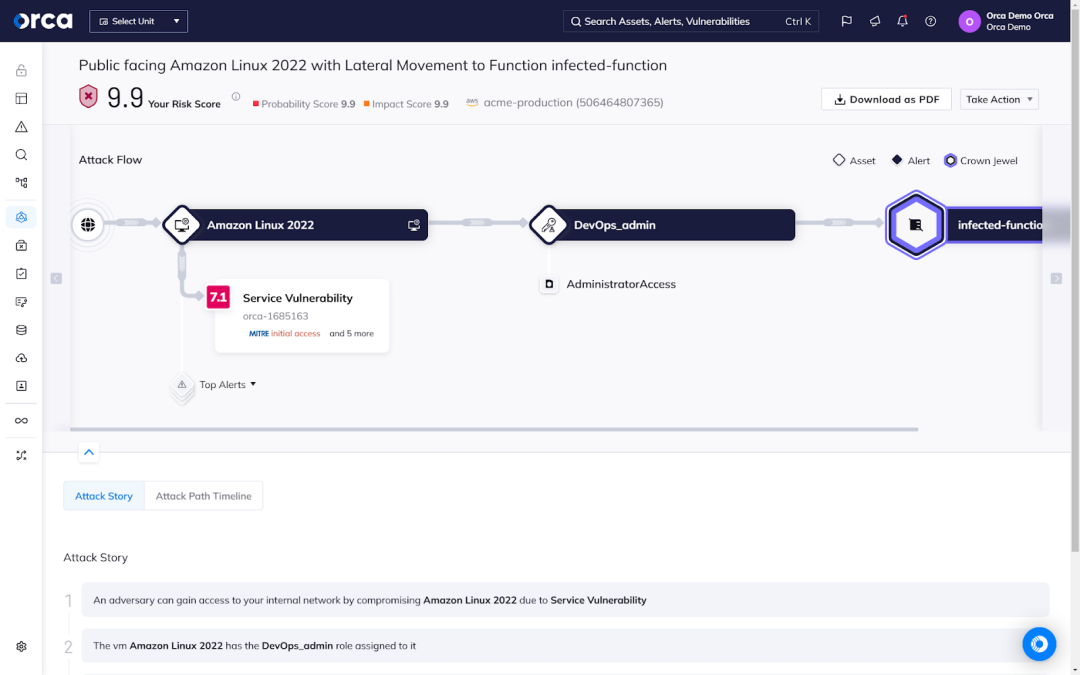Collapse the attack flow with chevron up
The width and height of the screenshot is (1080, 675).
click(89, 452)
